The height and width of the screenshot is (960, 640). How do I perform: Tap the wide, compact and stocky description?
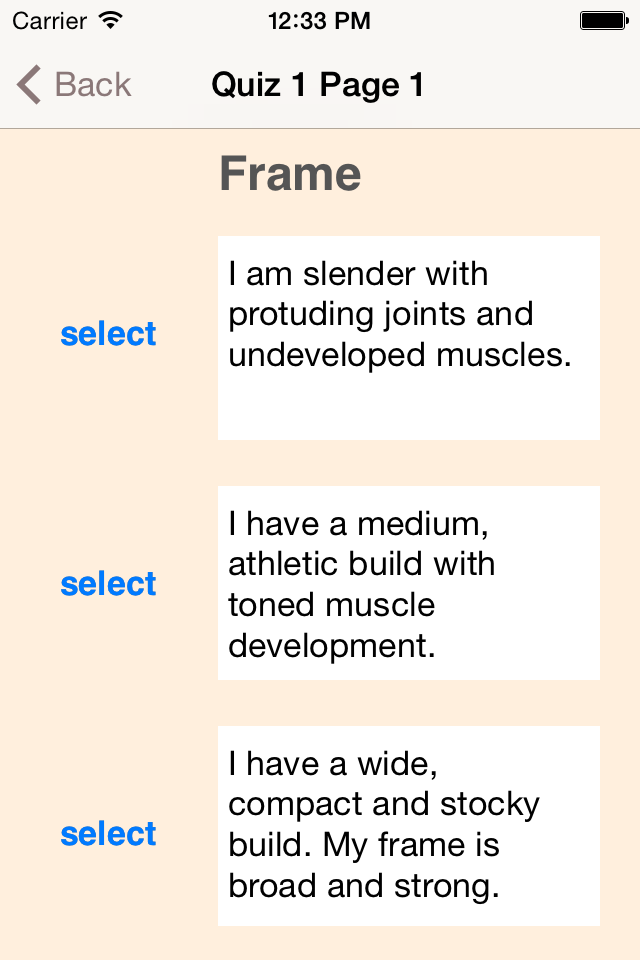pyautogui.click(x=408, y=825)
